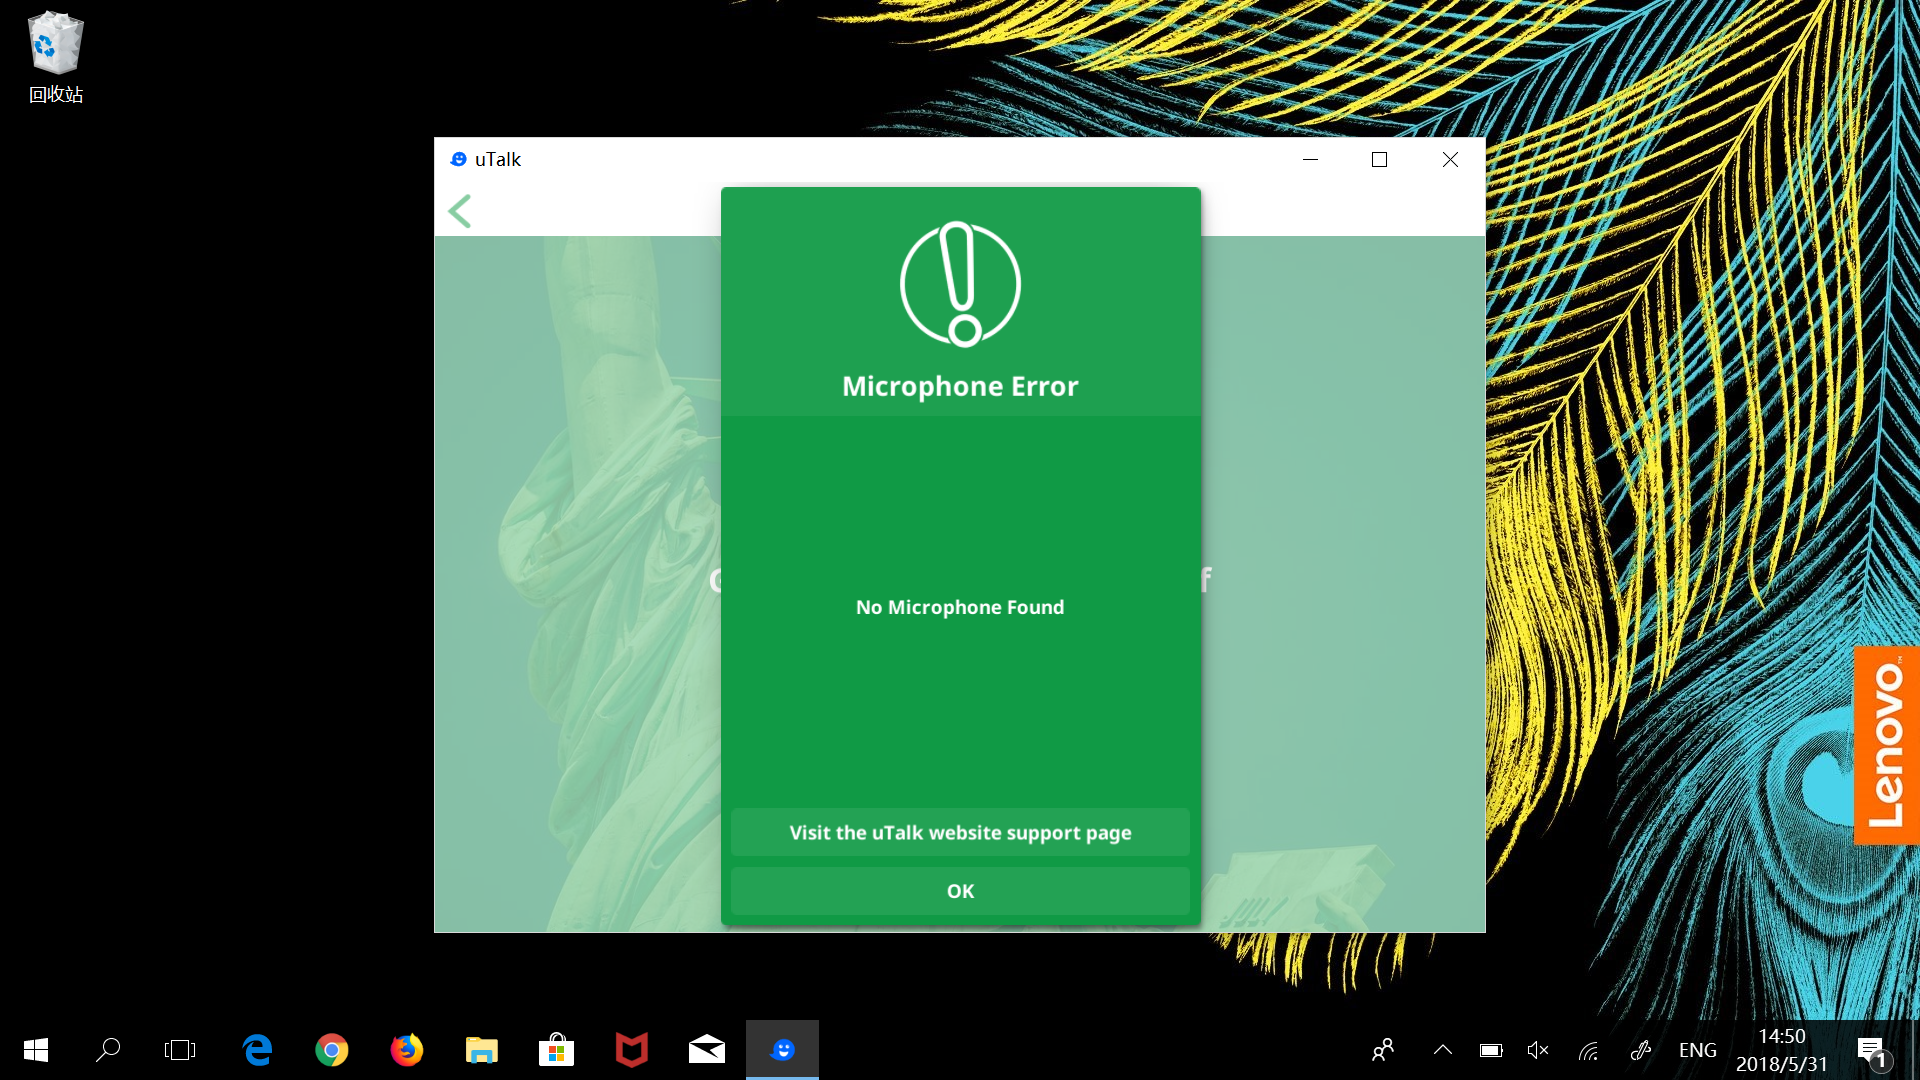Switch ENG input language
The height and width of the screenshot is (1080, 1920).
(x=1697, y=1050)
